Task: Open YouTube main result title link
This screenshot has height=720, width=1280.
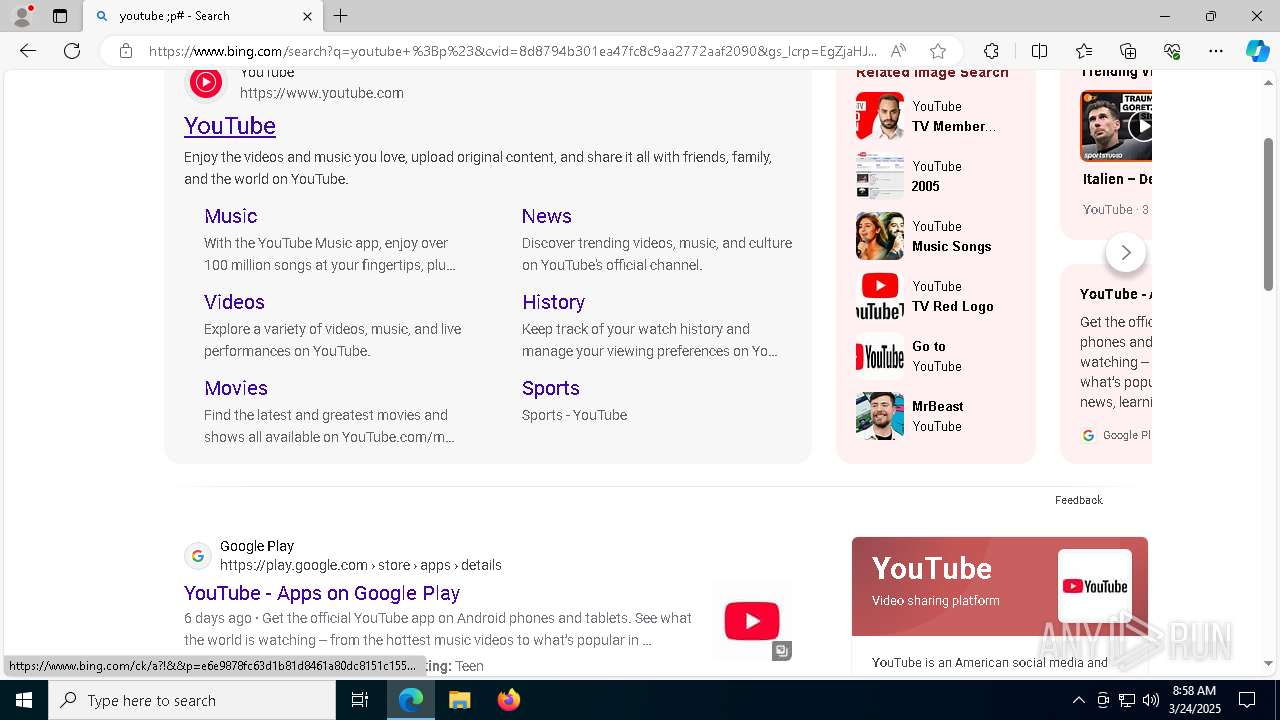Action: (x=230, y=125)
